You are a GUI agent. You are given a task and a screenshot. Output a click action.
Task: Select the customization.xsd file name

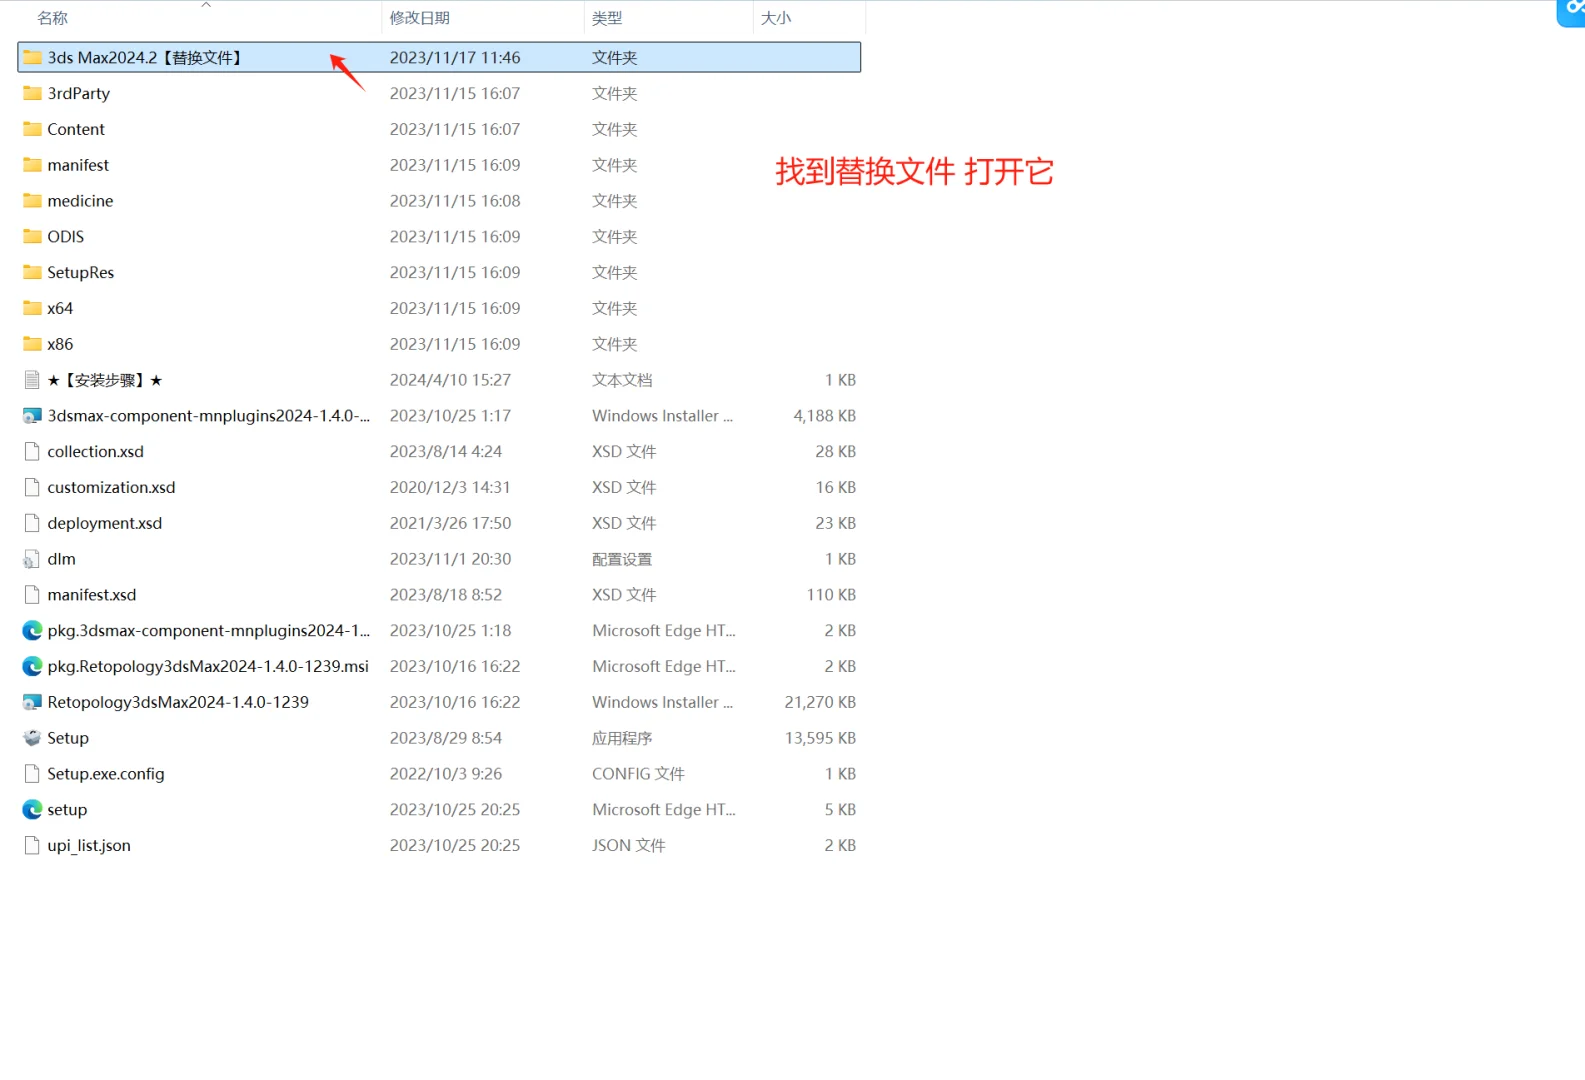pyautogui.click(x=111, y=487)
